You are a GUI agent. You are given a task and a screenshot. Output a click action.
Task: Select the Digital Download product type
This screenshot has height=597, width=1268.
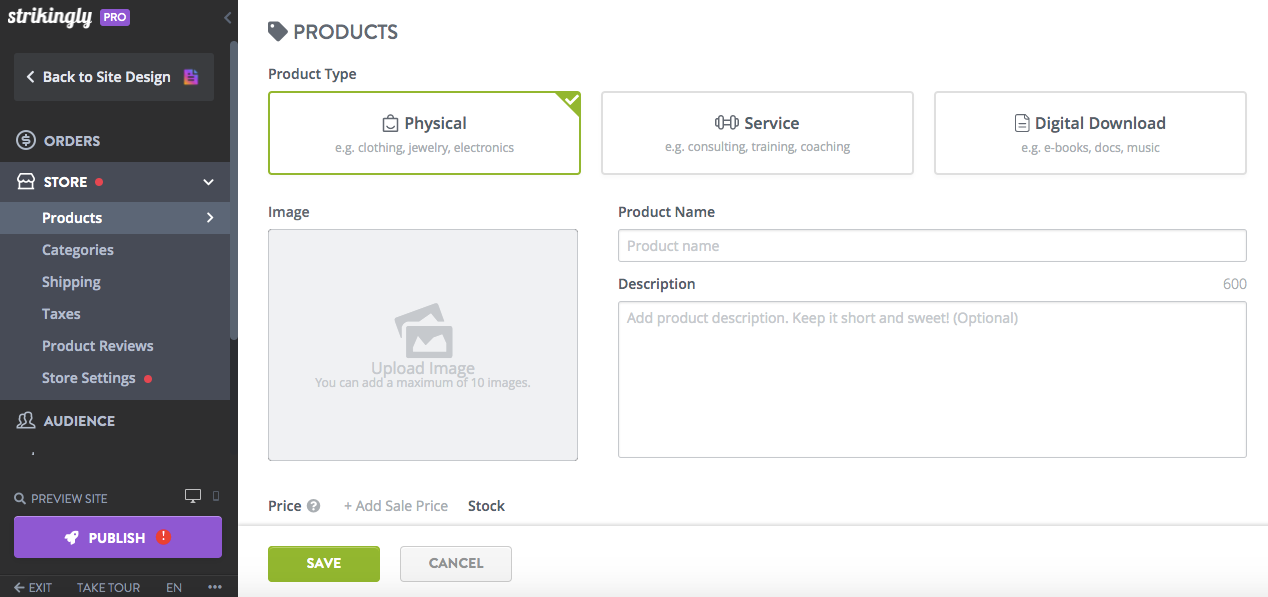tap(1089, 133)
